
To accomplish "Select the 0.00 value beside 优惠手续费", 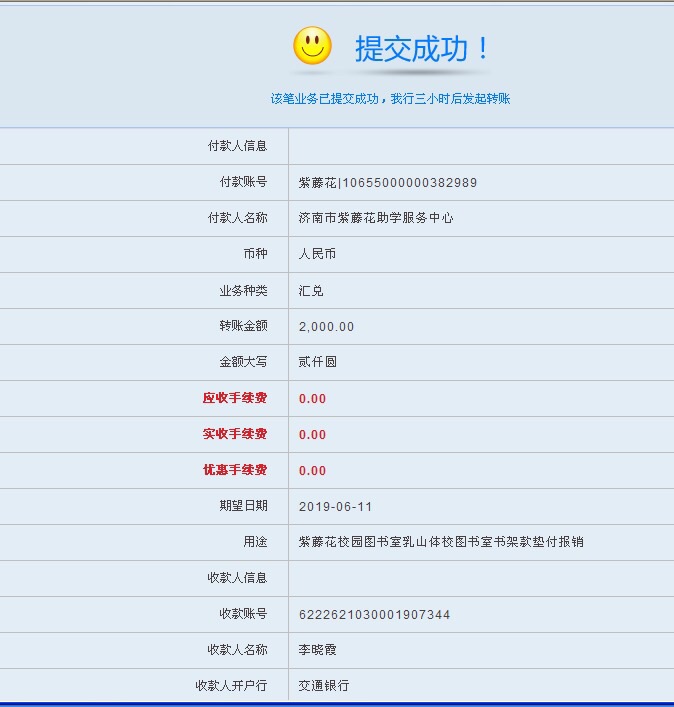I will [312, 471].
